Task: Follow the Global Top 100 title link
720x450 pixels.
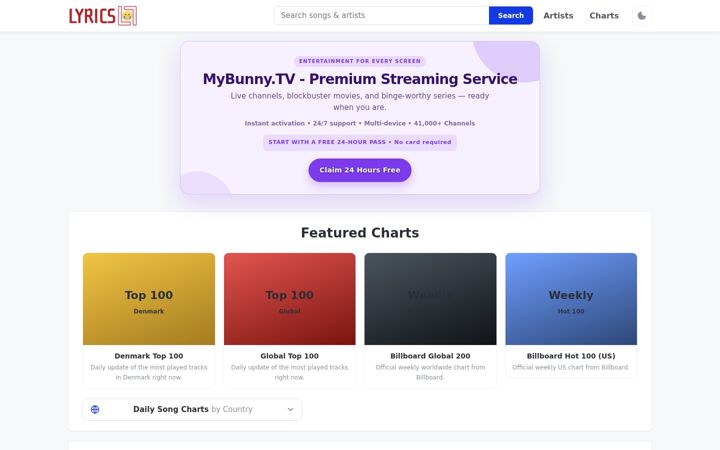Action: [289, 356]
